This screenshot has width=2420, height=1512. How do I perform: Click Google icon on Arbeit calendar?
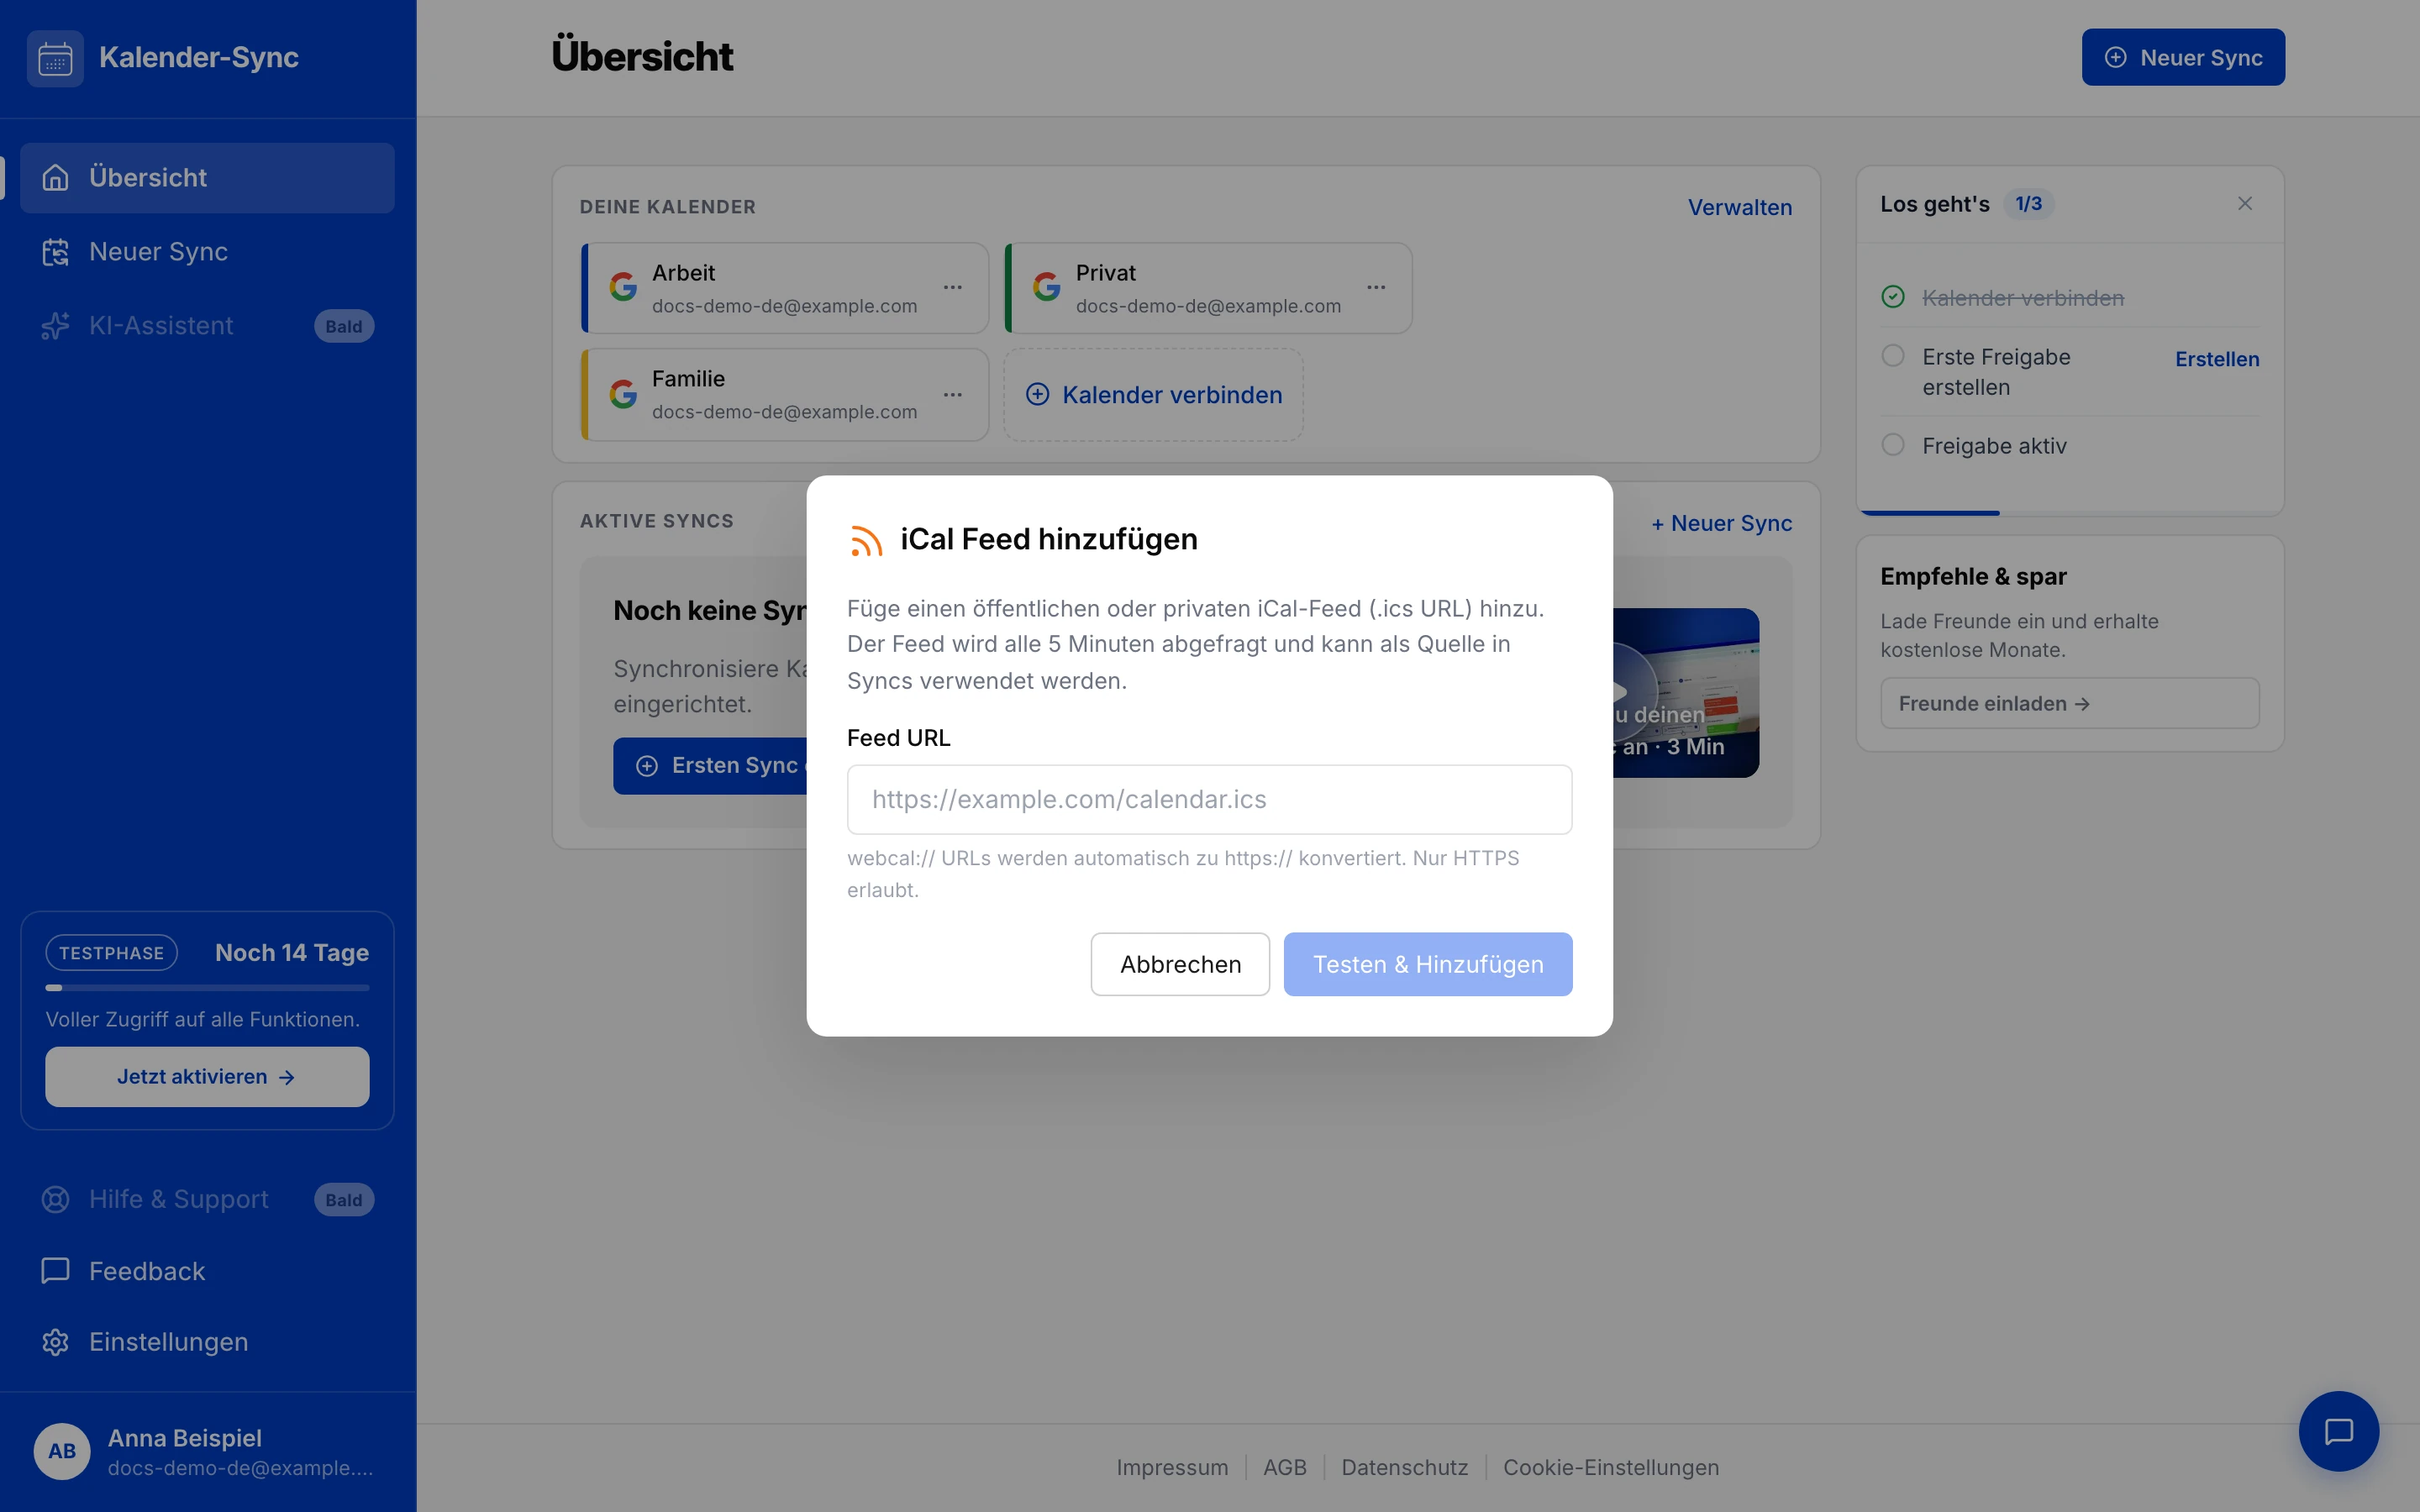623,287
